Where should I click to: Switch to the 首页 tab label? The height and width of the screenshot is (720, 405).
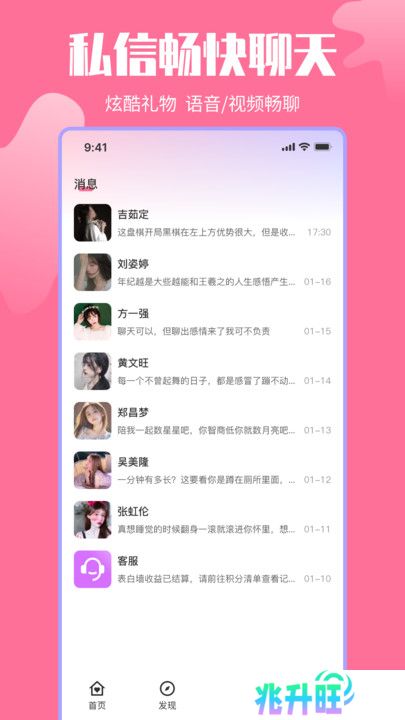(x=97, y=706)
